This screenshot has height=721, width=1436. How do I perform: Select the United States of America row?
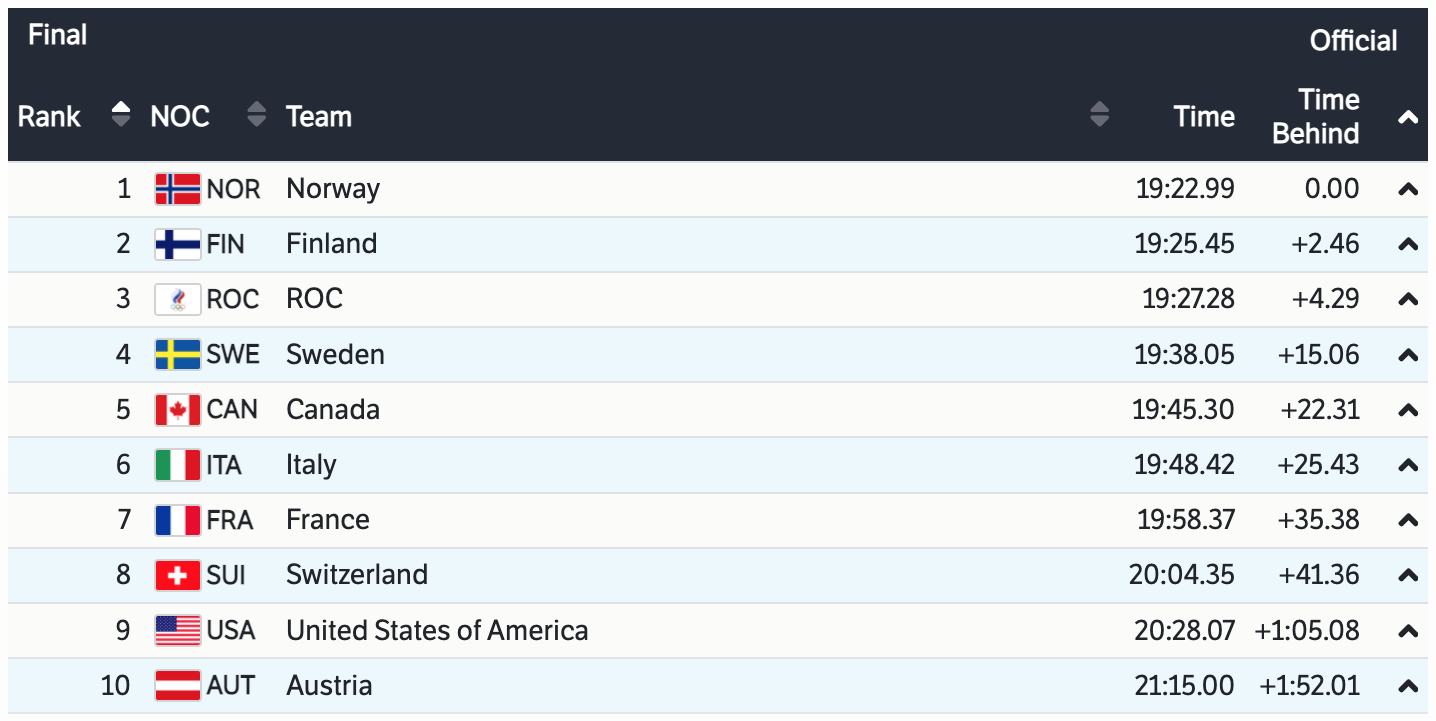437,631
